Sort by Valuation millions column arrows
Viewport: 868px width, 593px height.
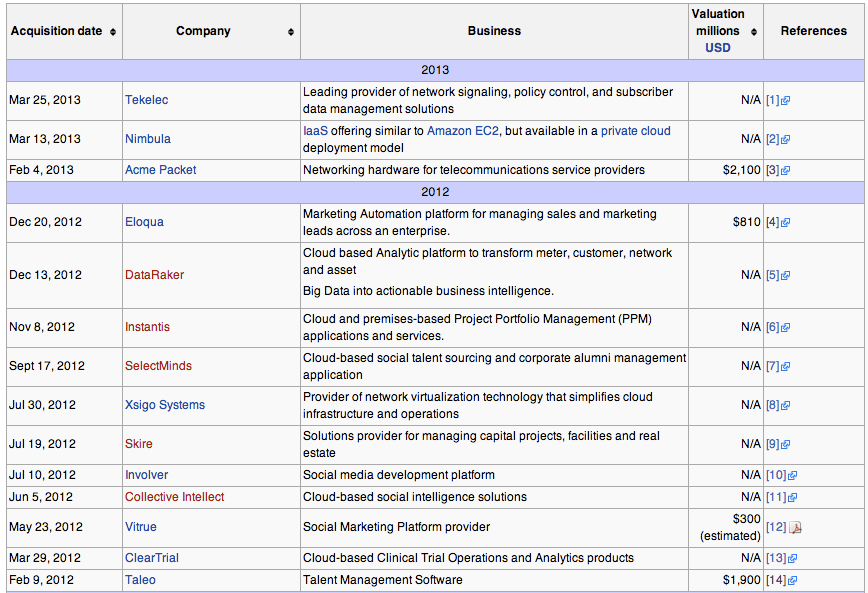(754, 32)
